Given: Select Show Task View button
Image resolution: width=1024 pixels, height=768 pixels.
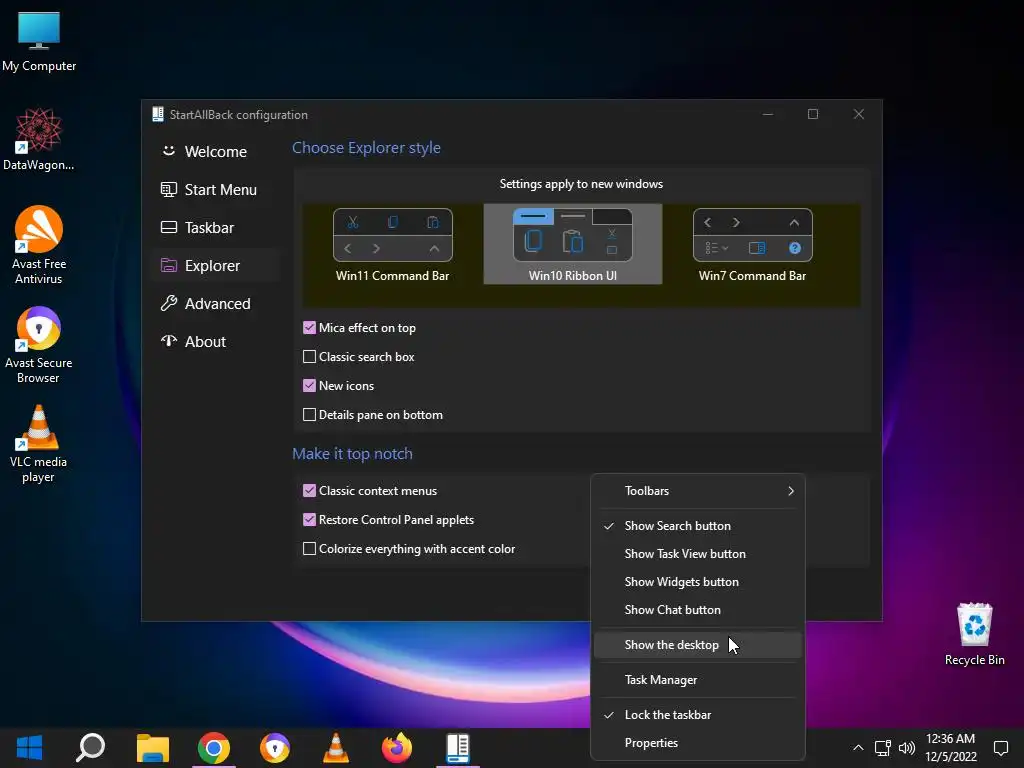Looking at the screenshot, I should point(697,554).
